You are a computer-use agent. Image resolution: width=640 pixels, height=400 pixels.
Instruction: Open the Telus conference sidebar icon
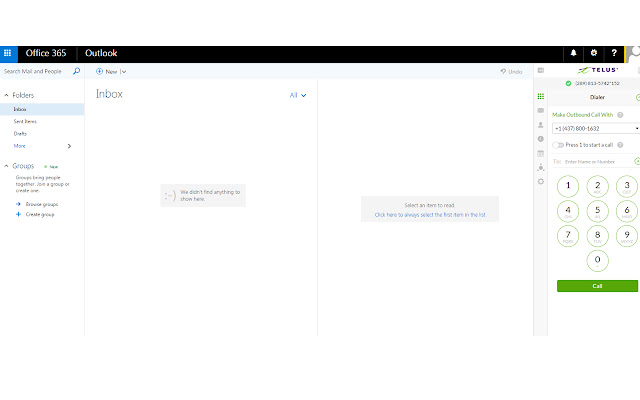tap(541, 167)
